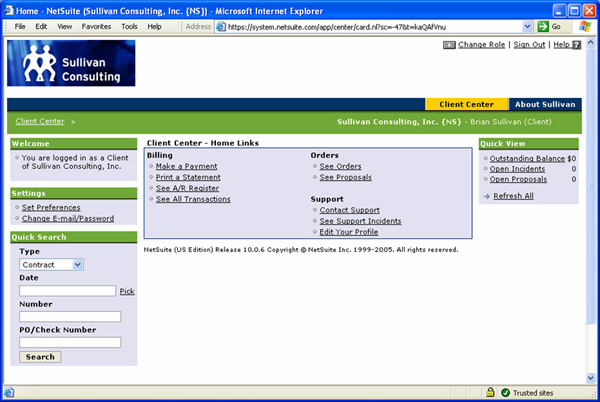600x402 pixels.
Task: Open See All Transactions link
Action: pyautogui.click(x=193, y=199)
